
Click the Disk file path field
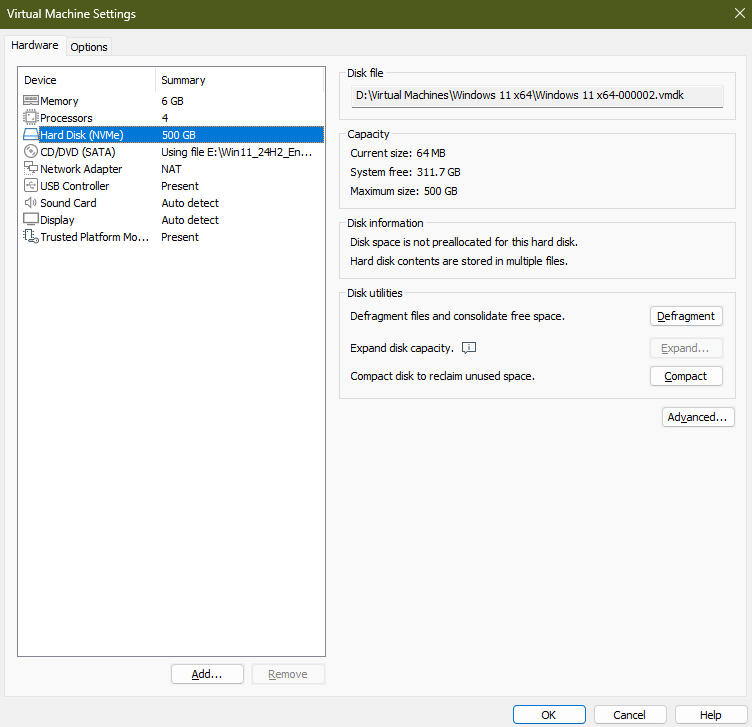[x=537, y=95]
